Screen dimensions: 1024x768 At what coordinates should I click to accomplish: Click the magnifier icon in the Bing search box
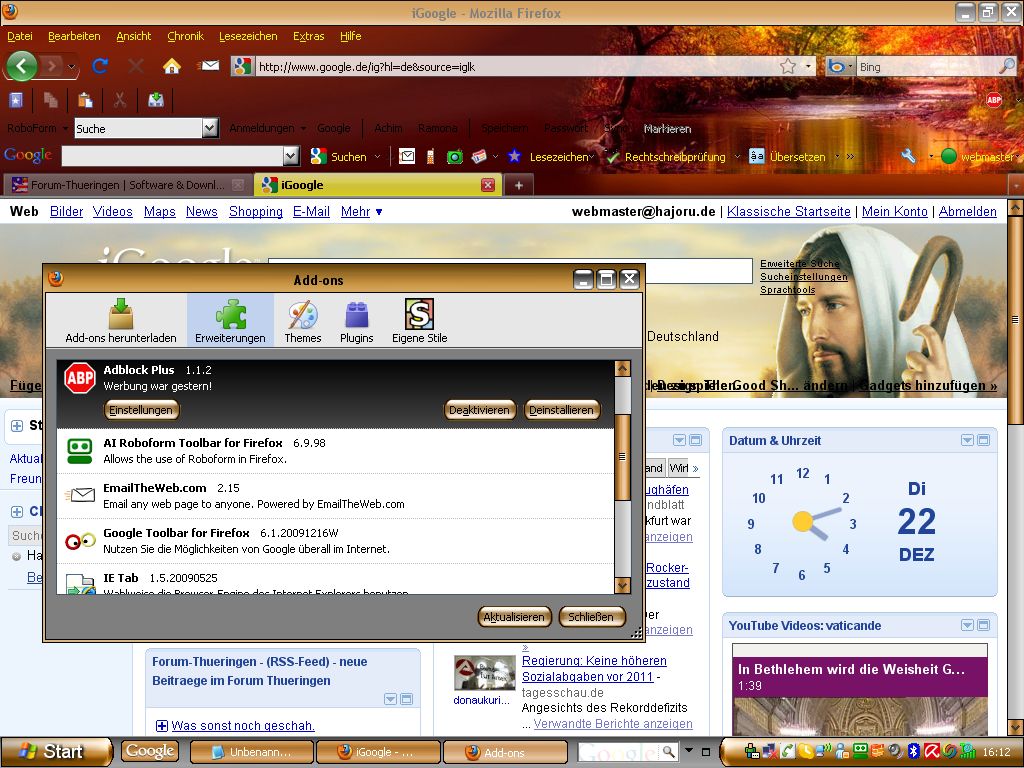tap(1007, 66)
